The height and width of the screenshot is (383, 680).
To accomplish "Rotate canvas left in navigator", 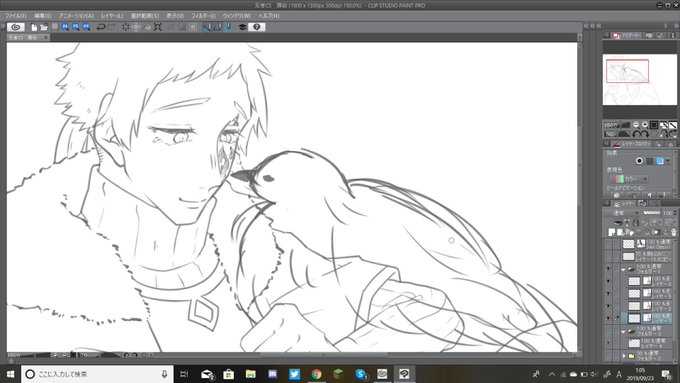I will 637,134.
